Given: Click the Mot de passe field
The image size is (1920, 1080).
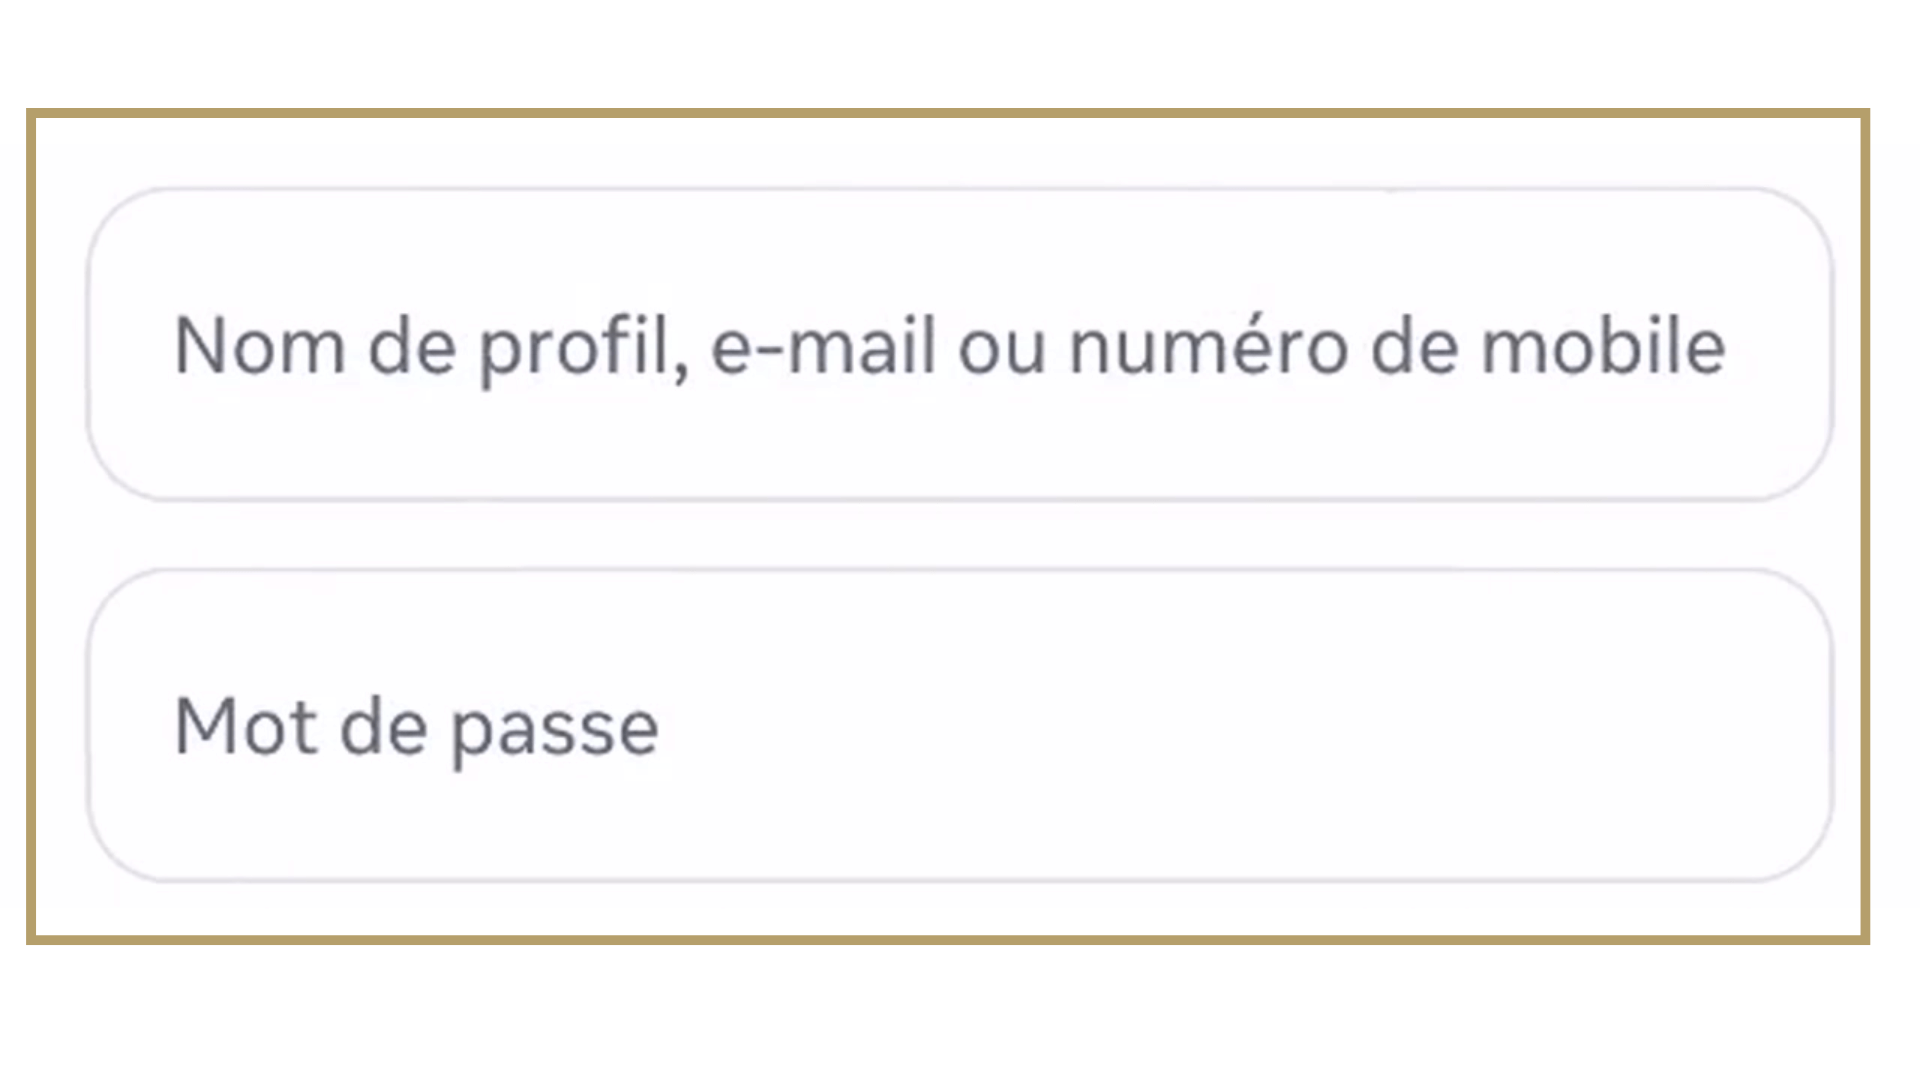Looking at the screenshot, I should (x=960, y=726).
